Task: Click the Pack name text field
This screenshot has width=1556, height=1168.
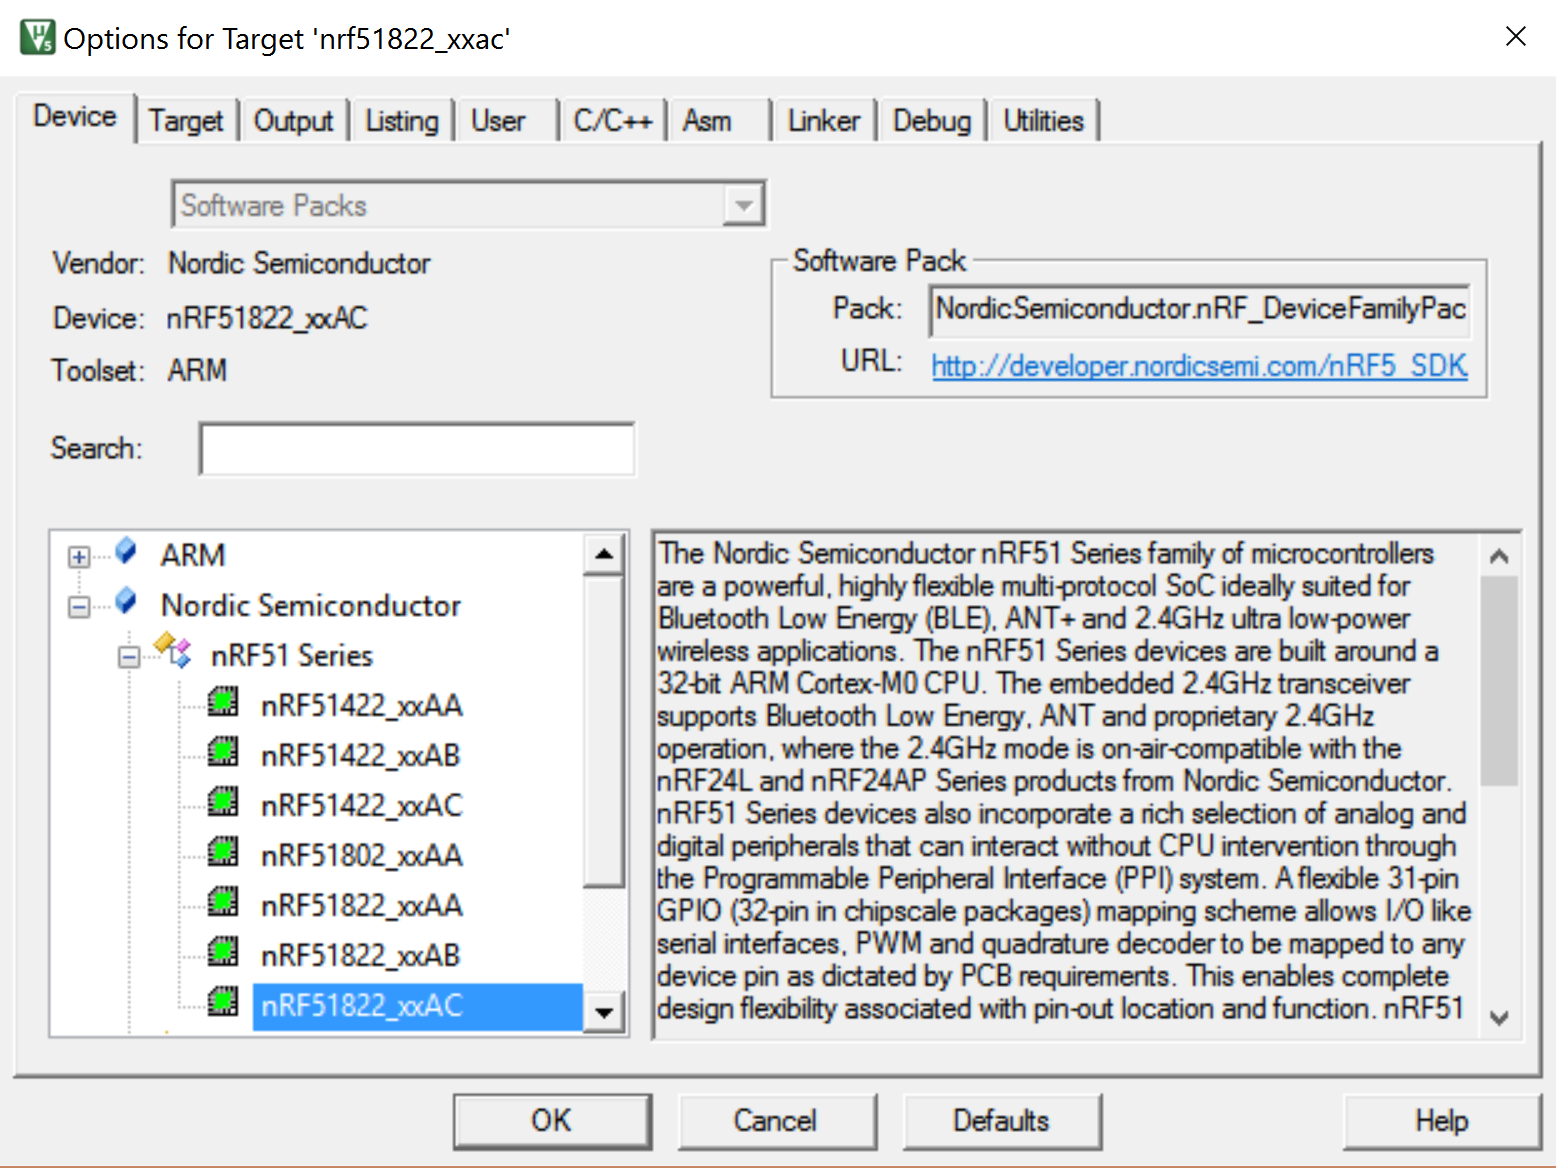Action: (x=1200, y=309)
